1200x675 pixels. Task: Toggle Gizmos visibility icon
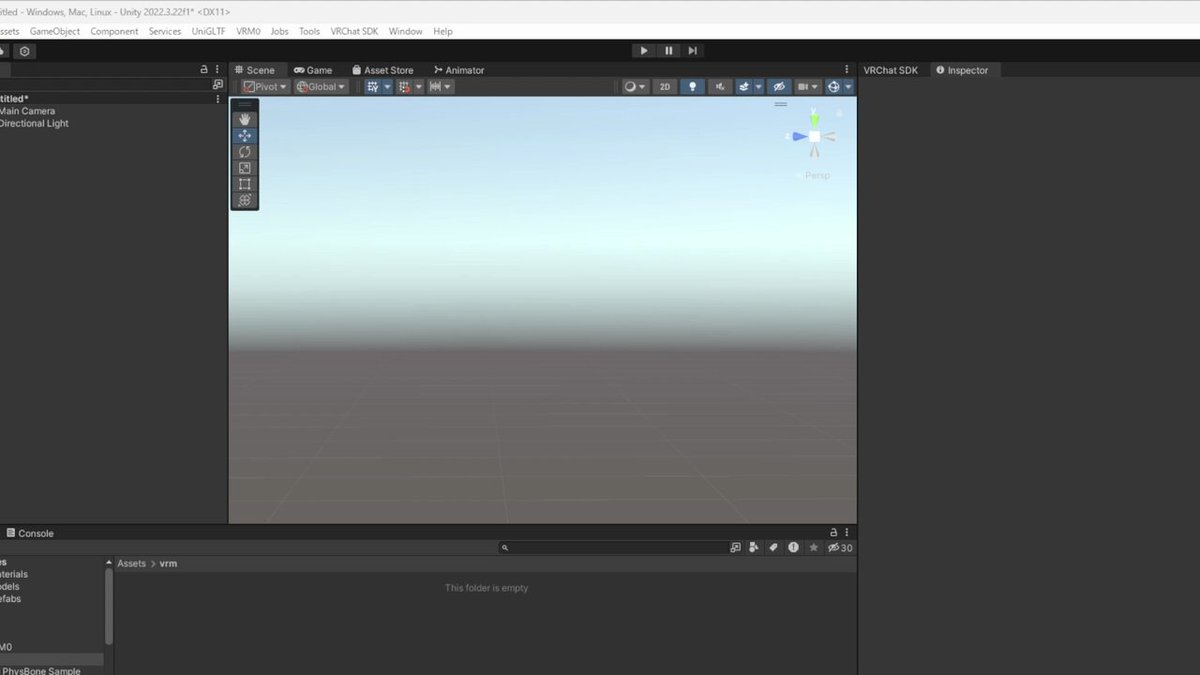pyautogui.click(x=833, y=87)
